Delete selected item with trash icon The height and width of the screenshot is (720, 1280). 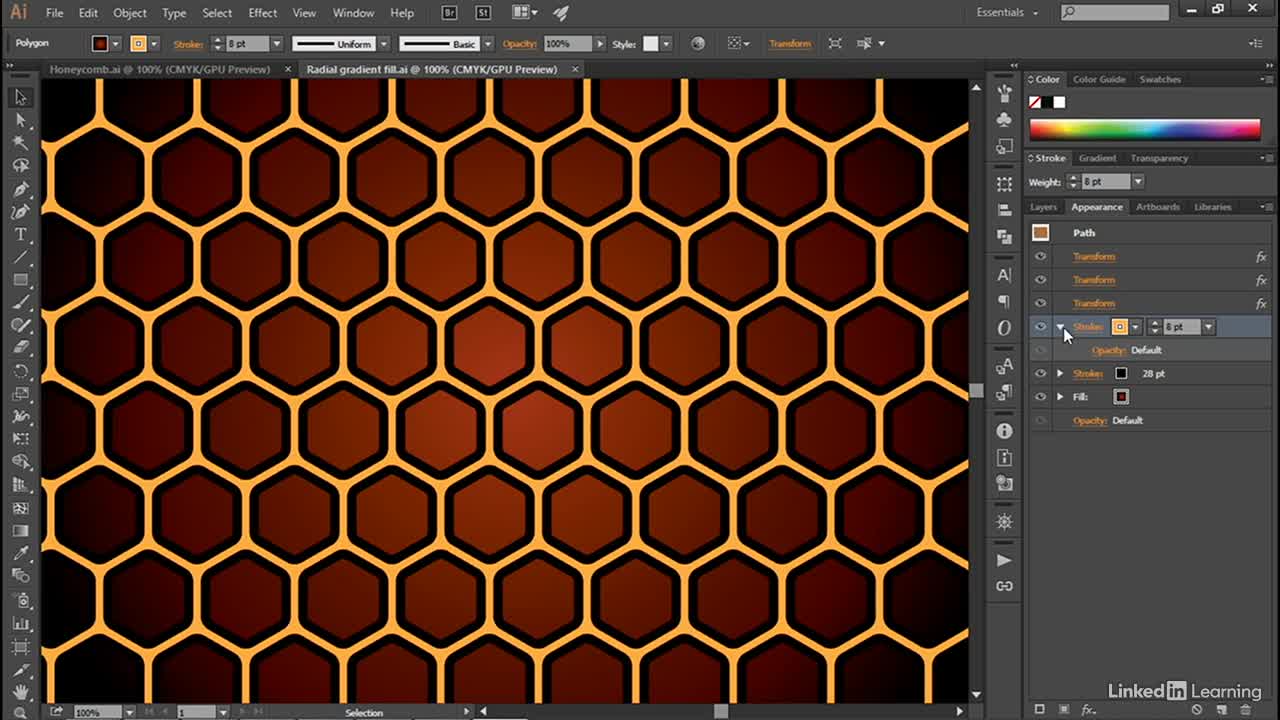(1245, 710)
